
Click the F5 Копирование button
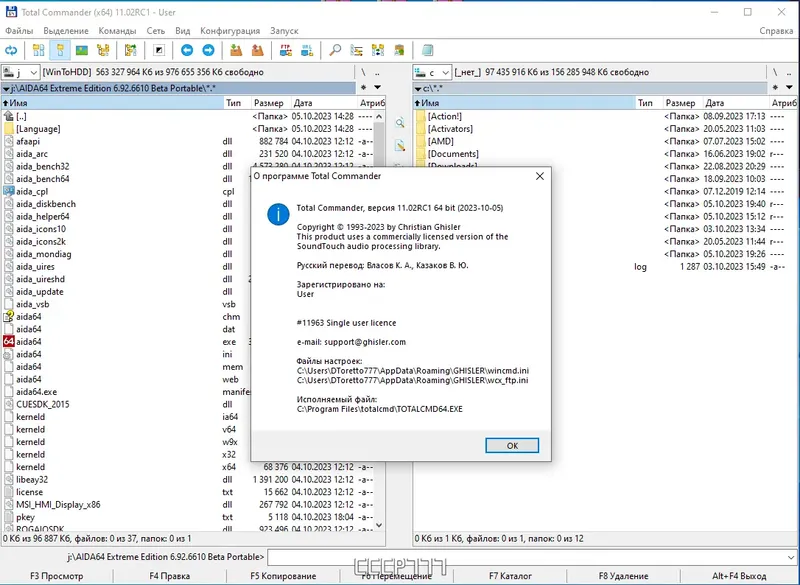[x=283, y=576]
